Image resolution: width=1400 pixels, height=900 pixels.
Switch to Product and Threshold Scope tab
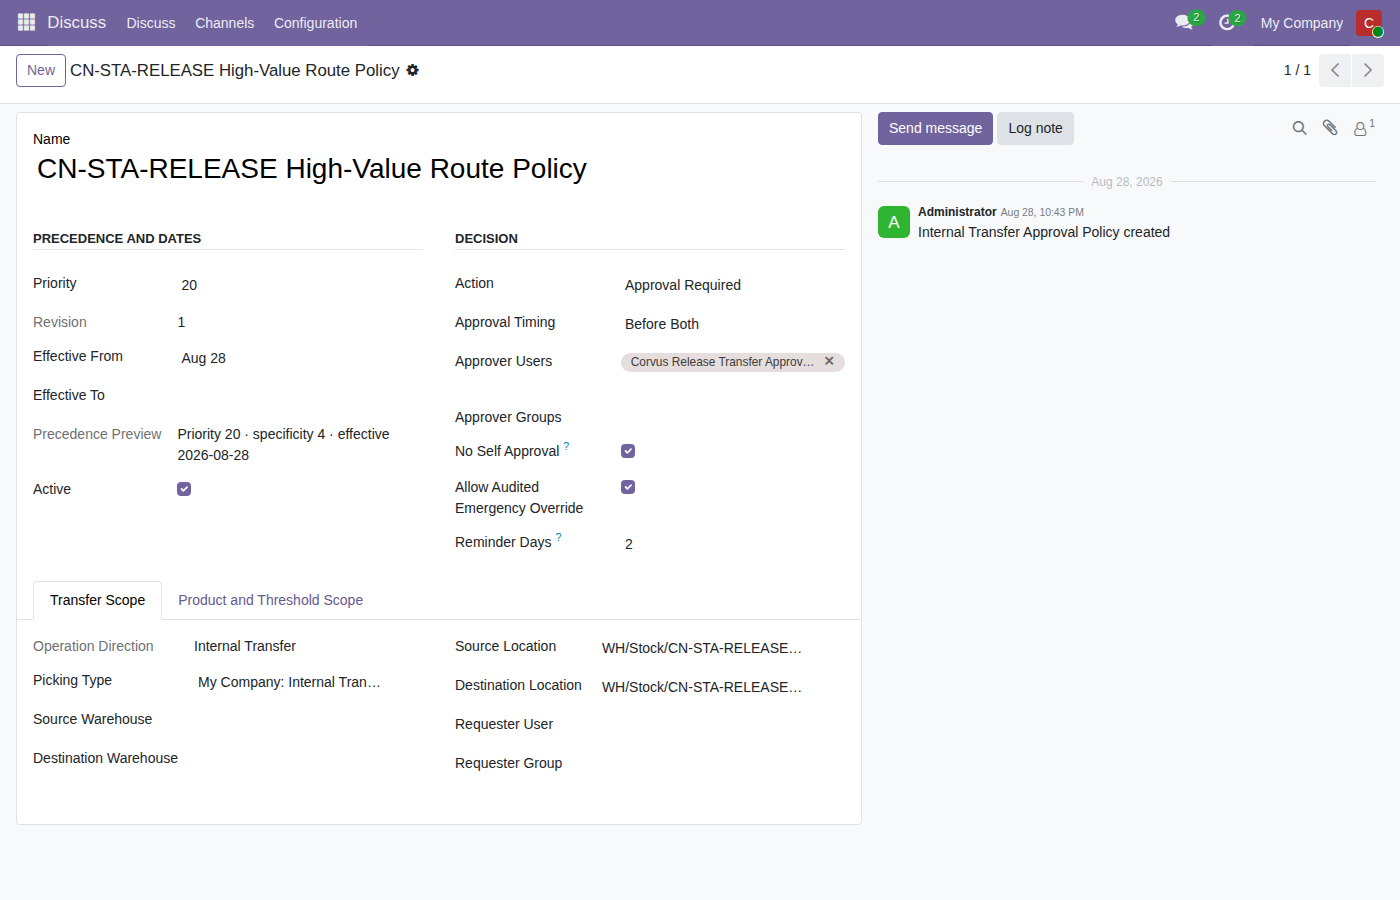(270, 600)
